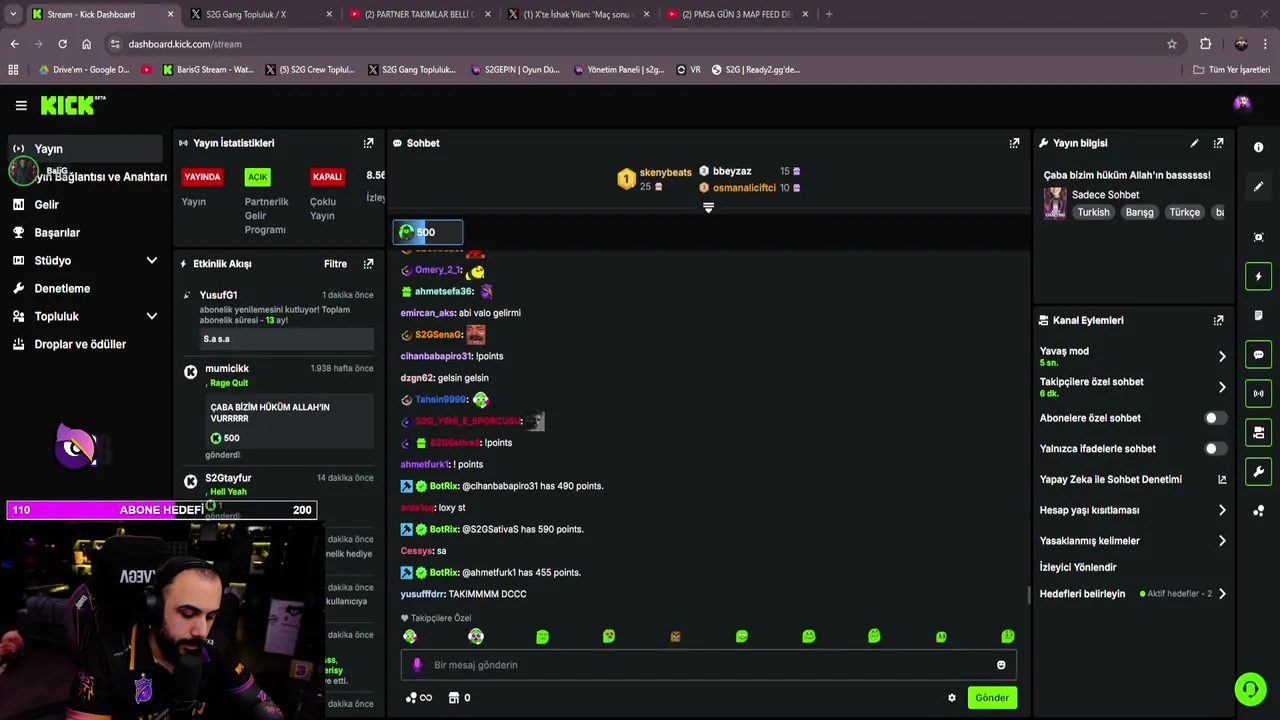
Task: Click the green Gönder send button
Action: [x=992, y=698]
